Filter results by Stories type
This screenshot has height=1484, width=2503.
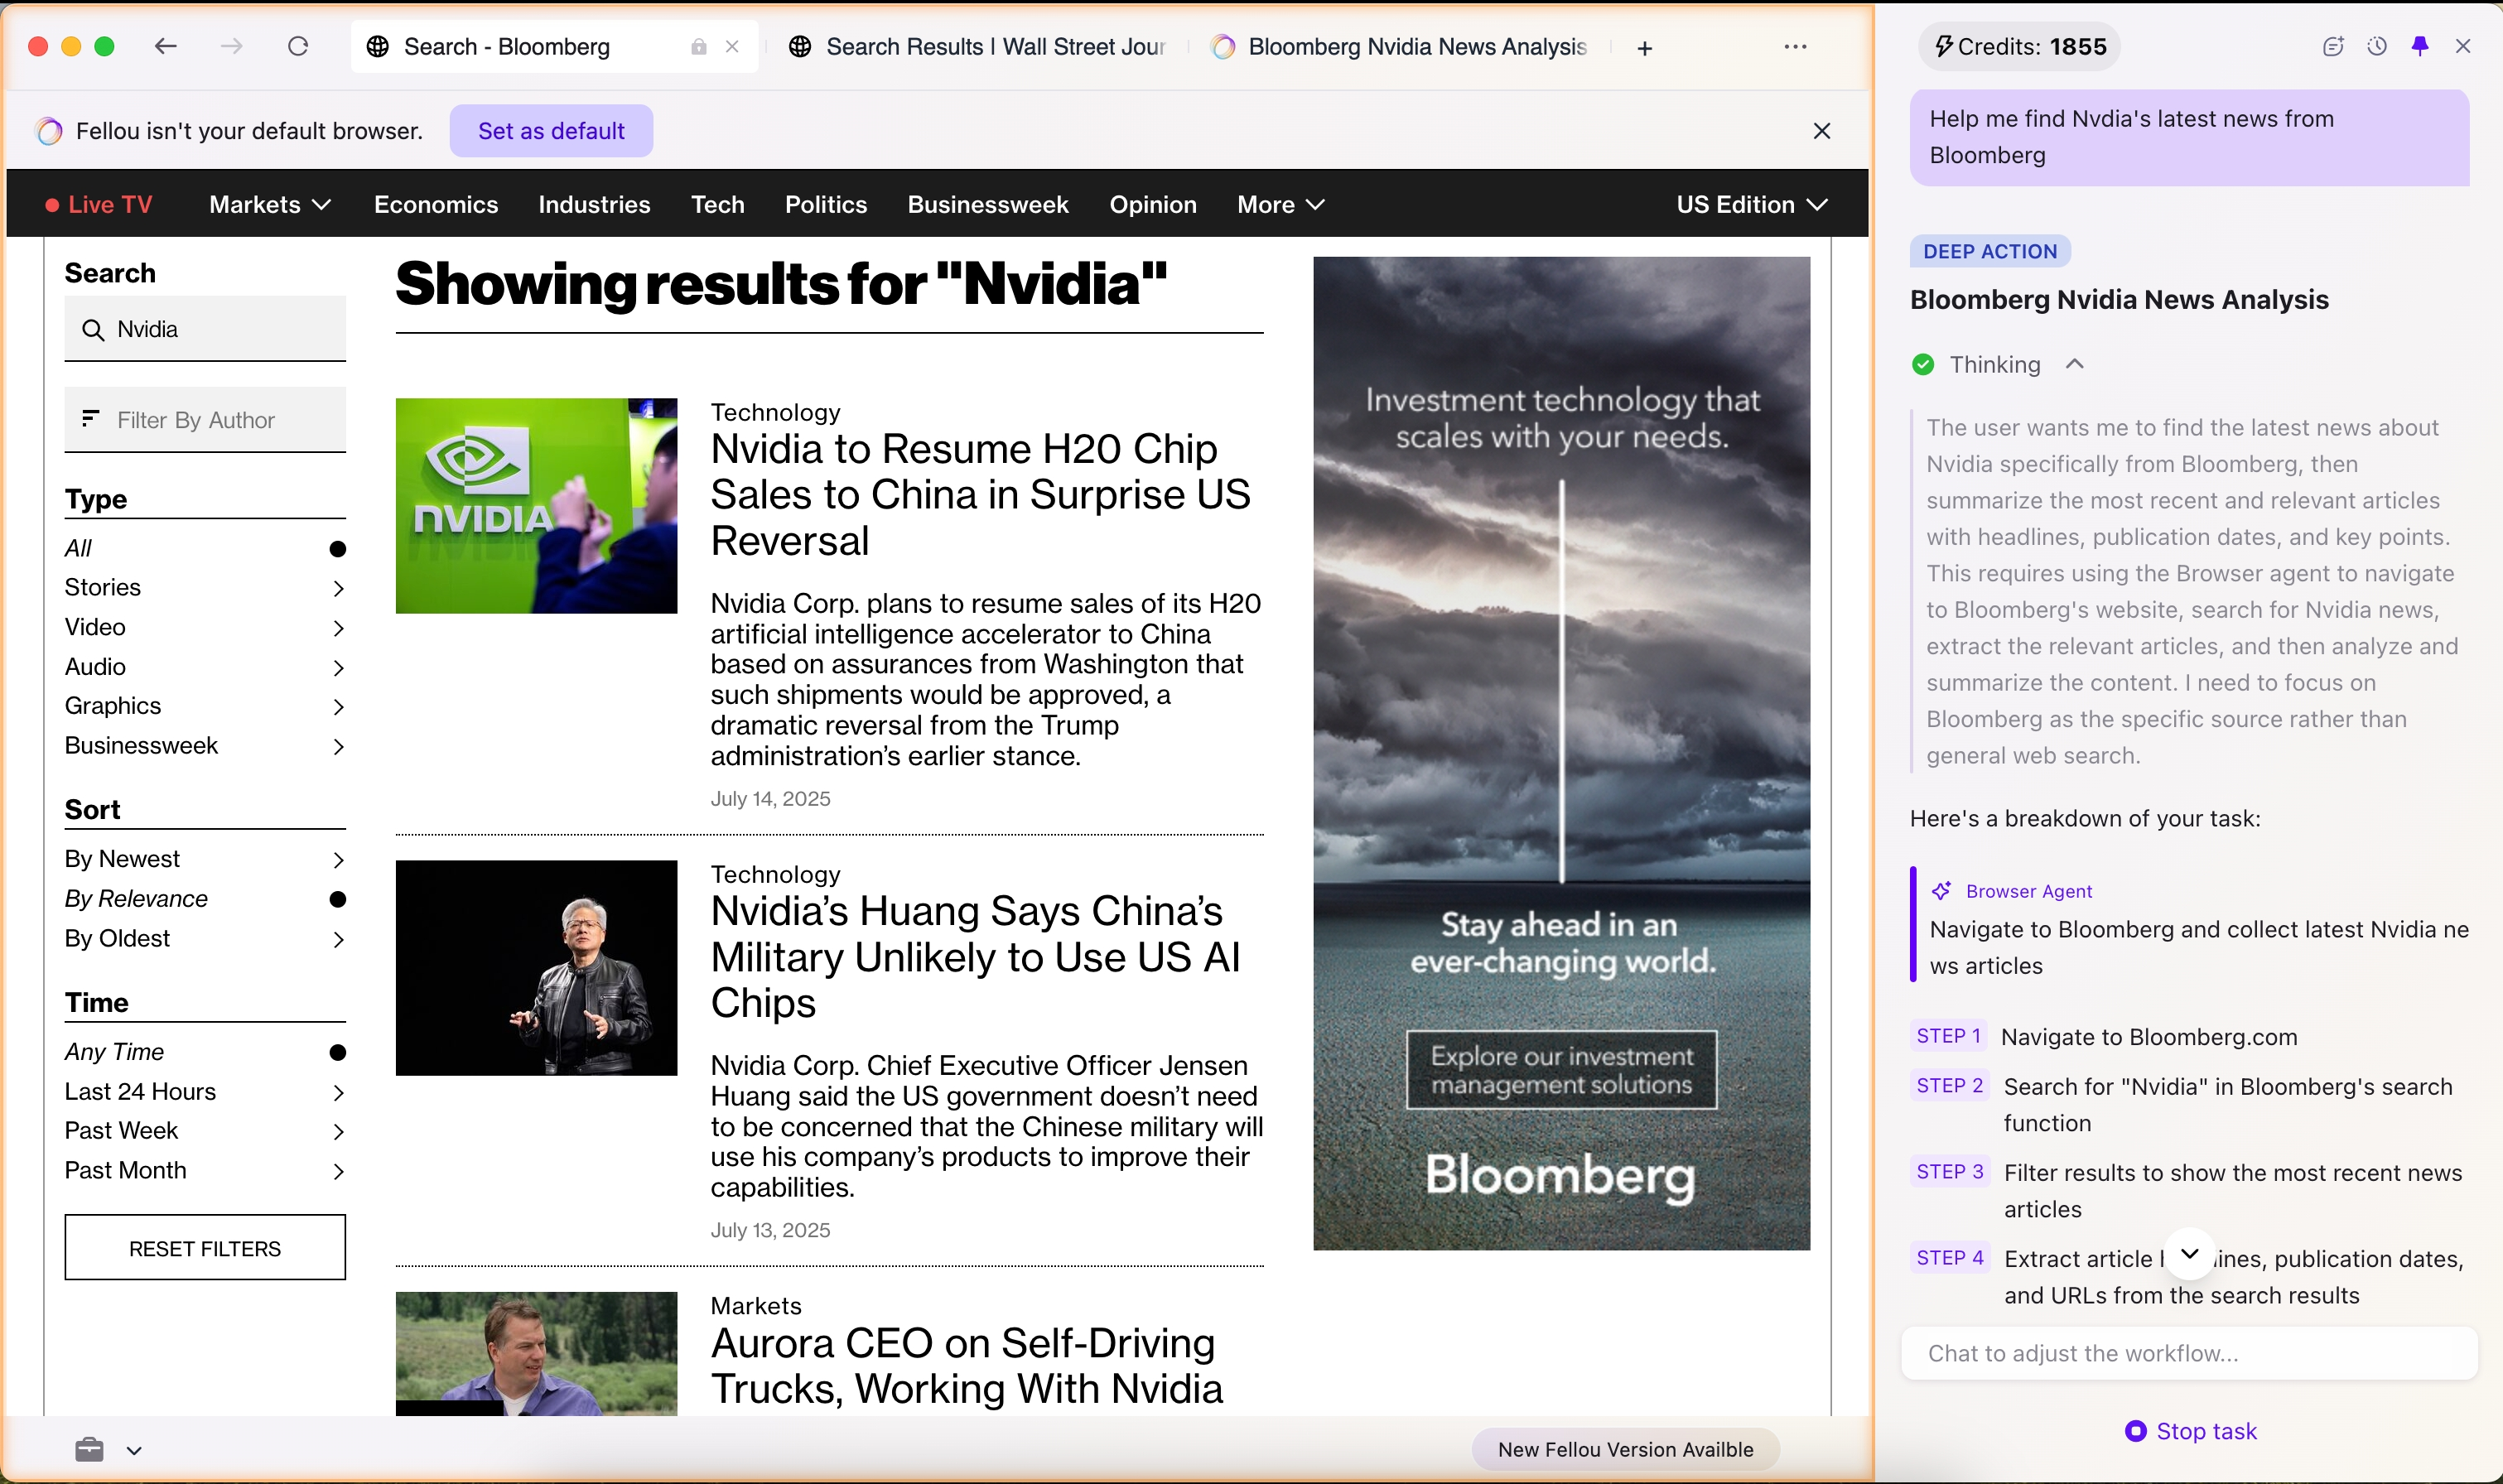point(205,587)
